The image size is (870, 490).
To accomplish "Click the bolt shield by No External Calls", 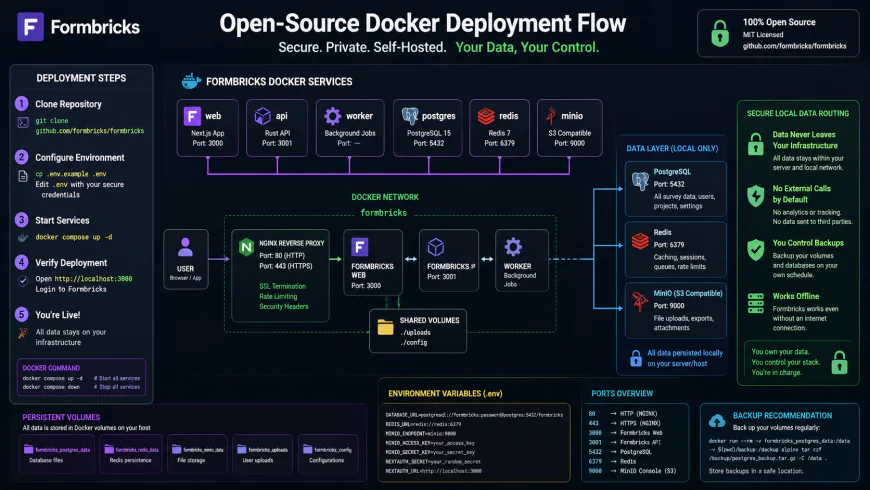I will 755,195.
